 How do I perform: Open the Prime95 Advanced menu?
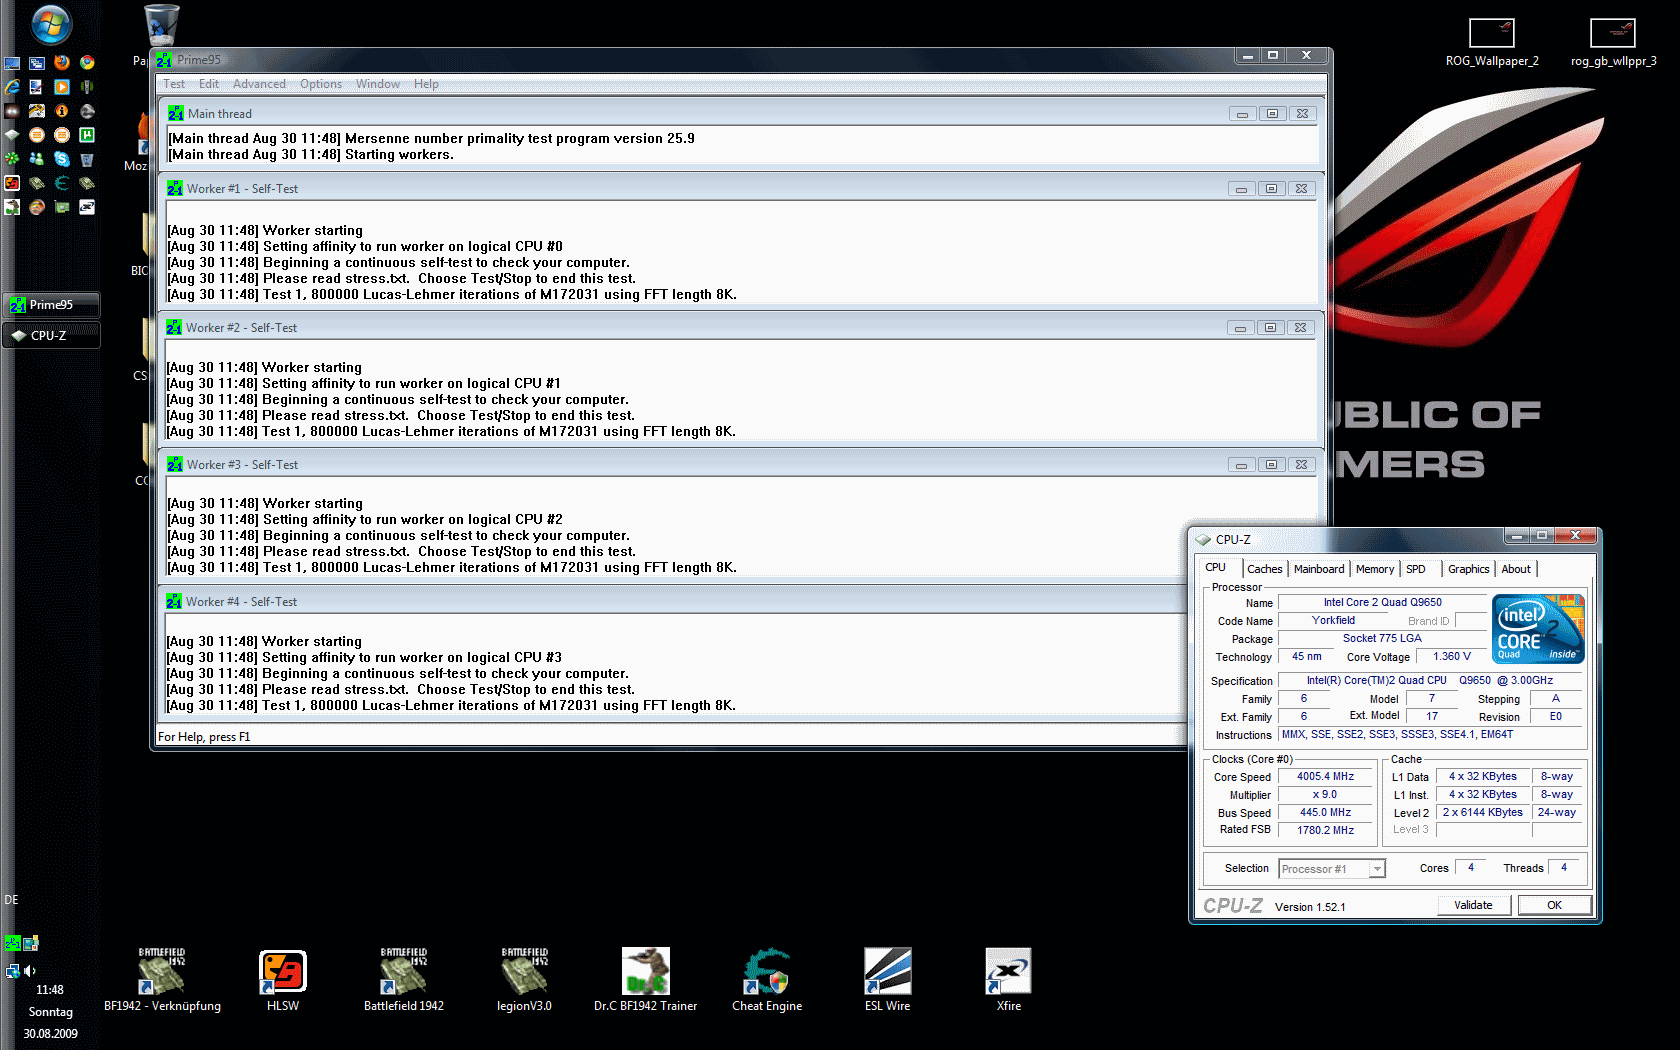[259, 84]
